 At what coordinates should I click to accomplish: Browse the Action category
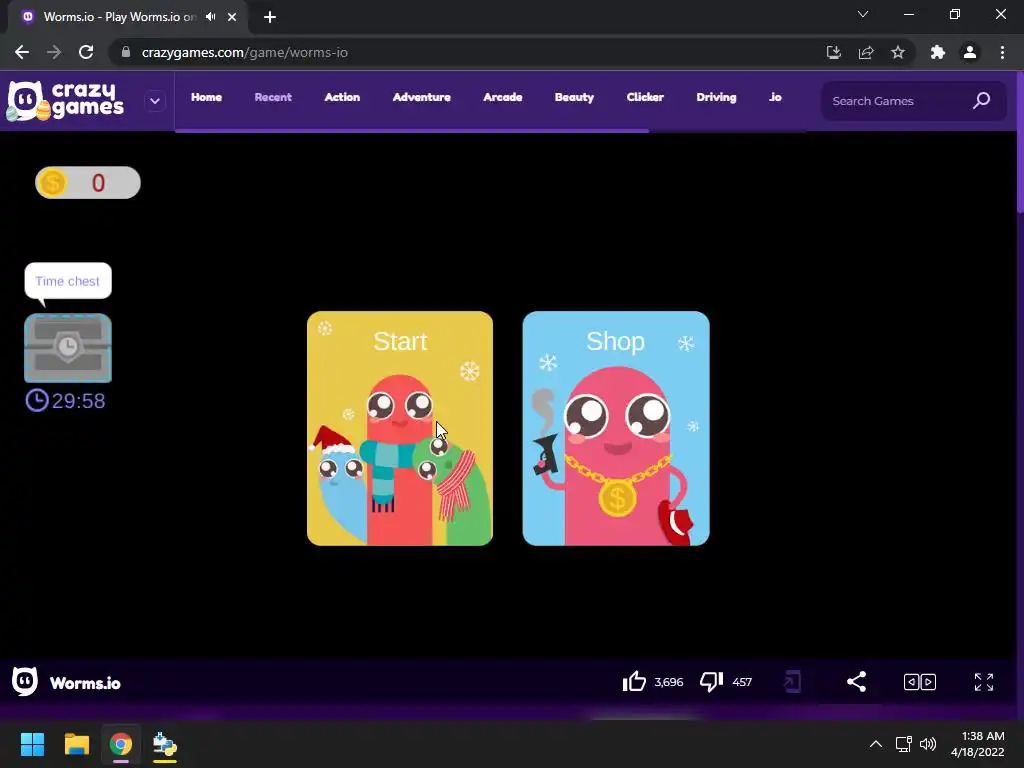pos(342,97)
